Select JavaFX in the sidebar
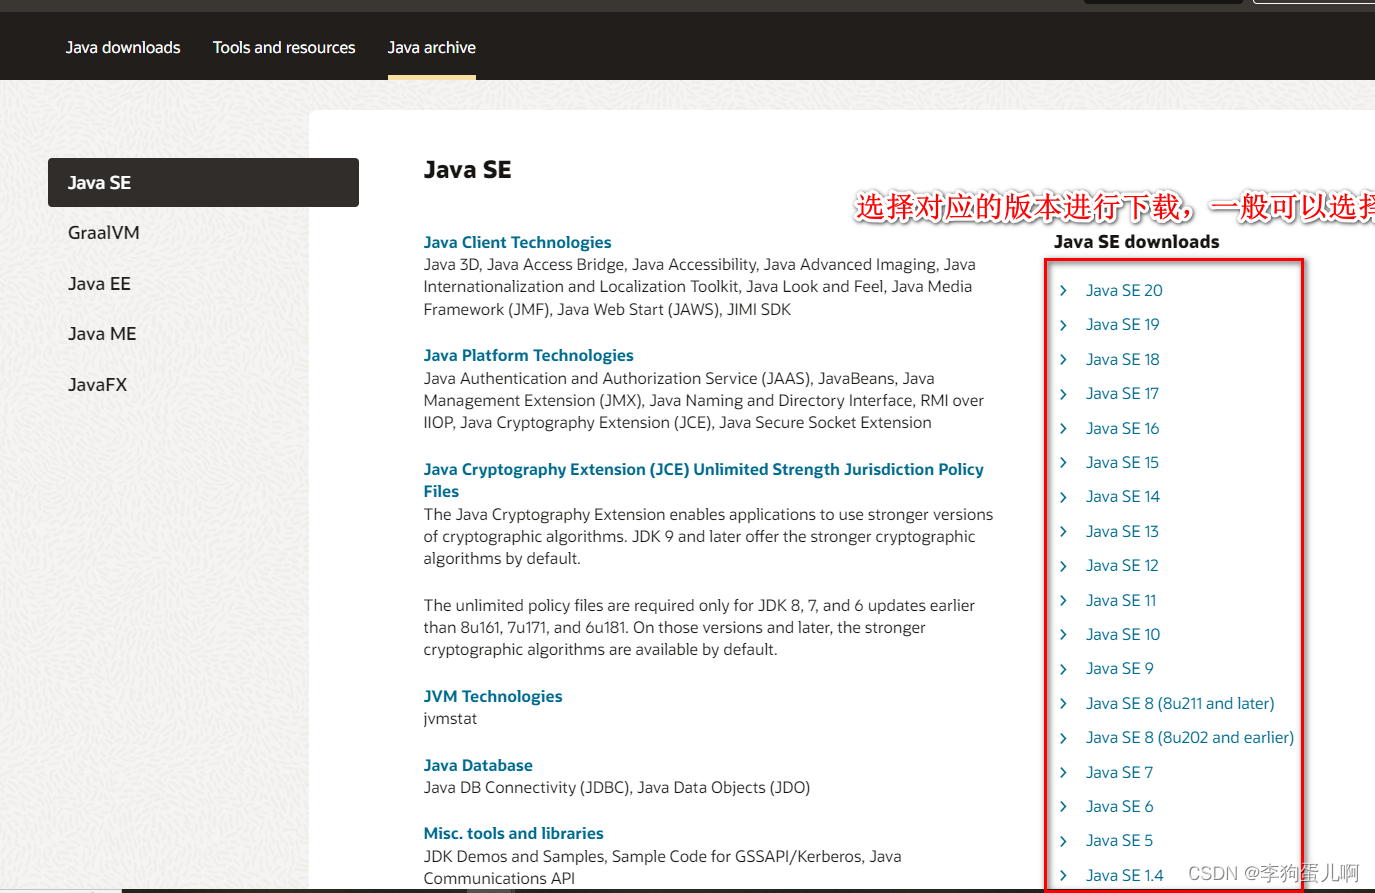The height and width of the screenshot is (893, 1375). point(97,384)
